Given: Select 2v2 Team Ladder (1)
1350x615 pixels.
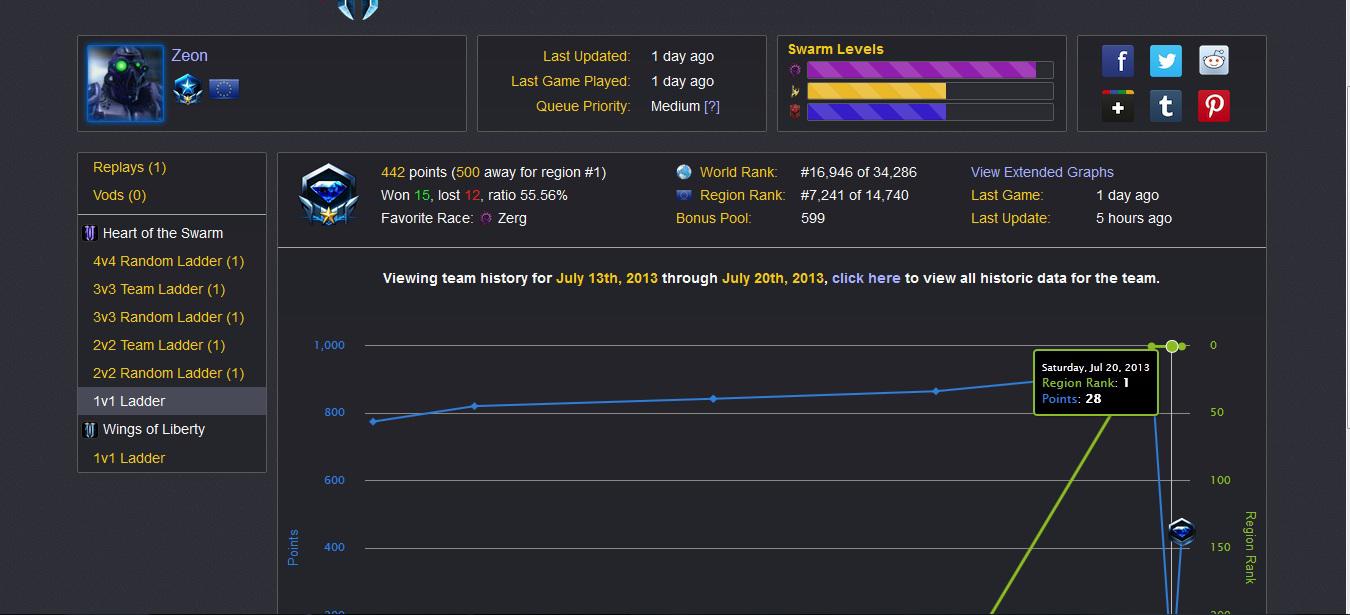Looking at the screenshot, I should point(159,345).
